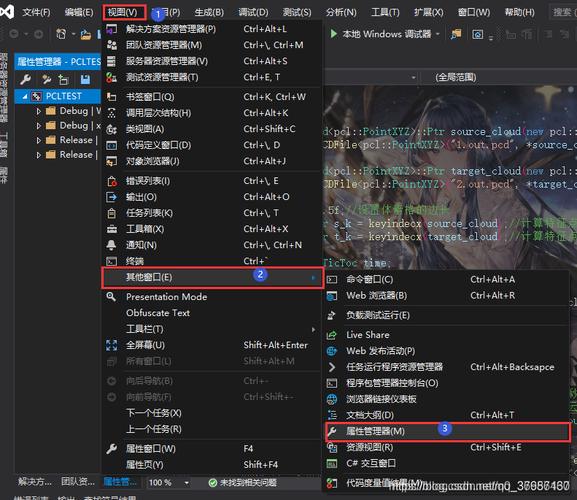
Task: Click the 任务列表 icon
Action: [111, 213]
